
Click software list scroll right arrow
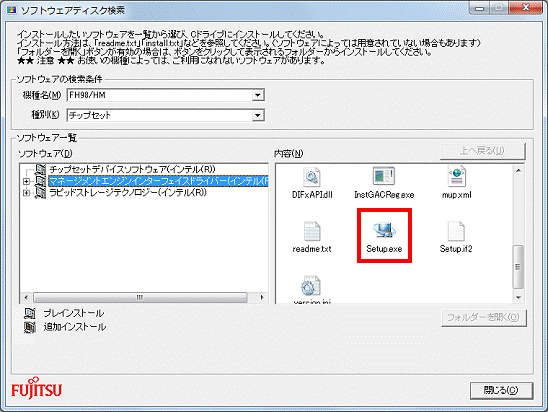[x=262, y=298]
